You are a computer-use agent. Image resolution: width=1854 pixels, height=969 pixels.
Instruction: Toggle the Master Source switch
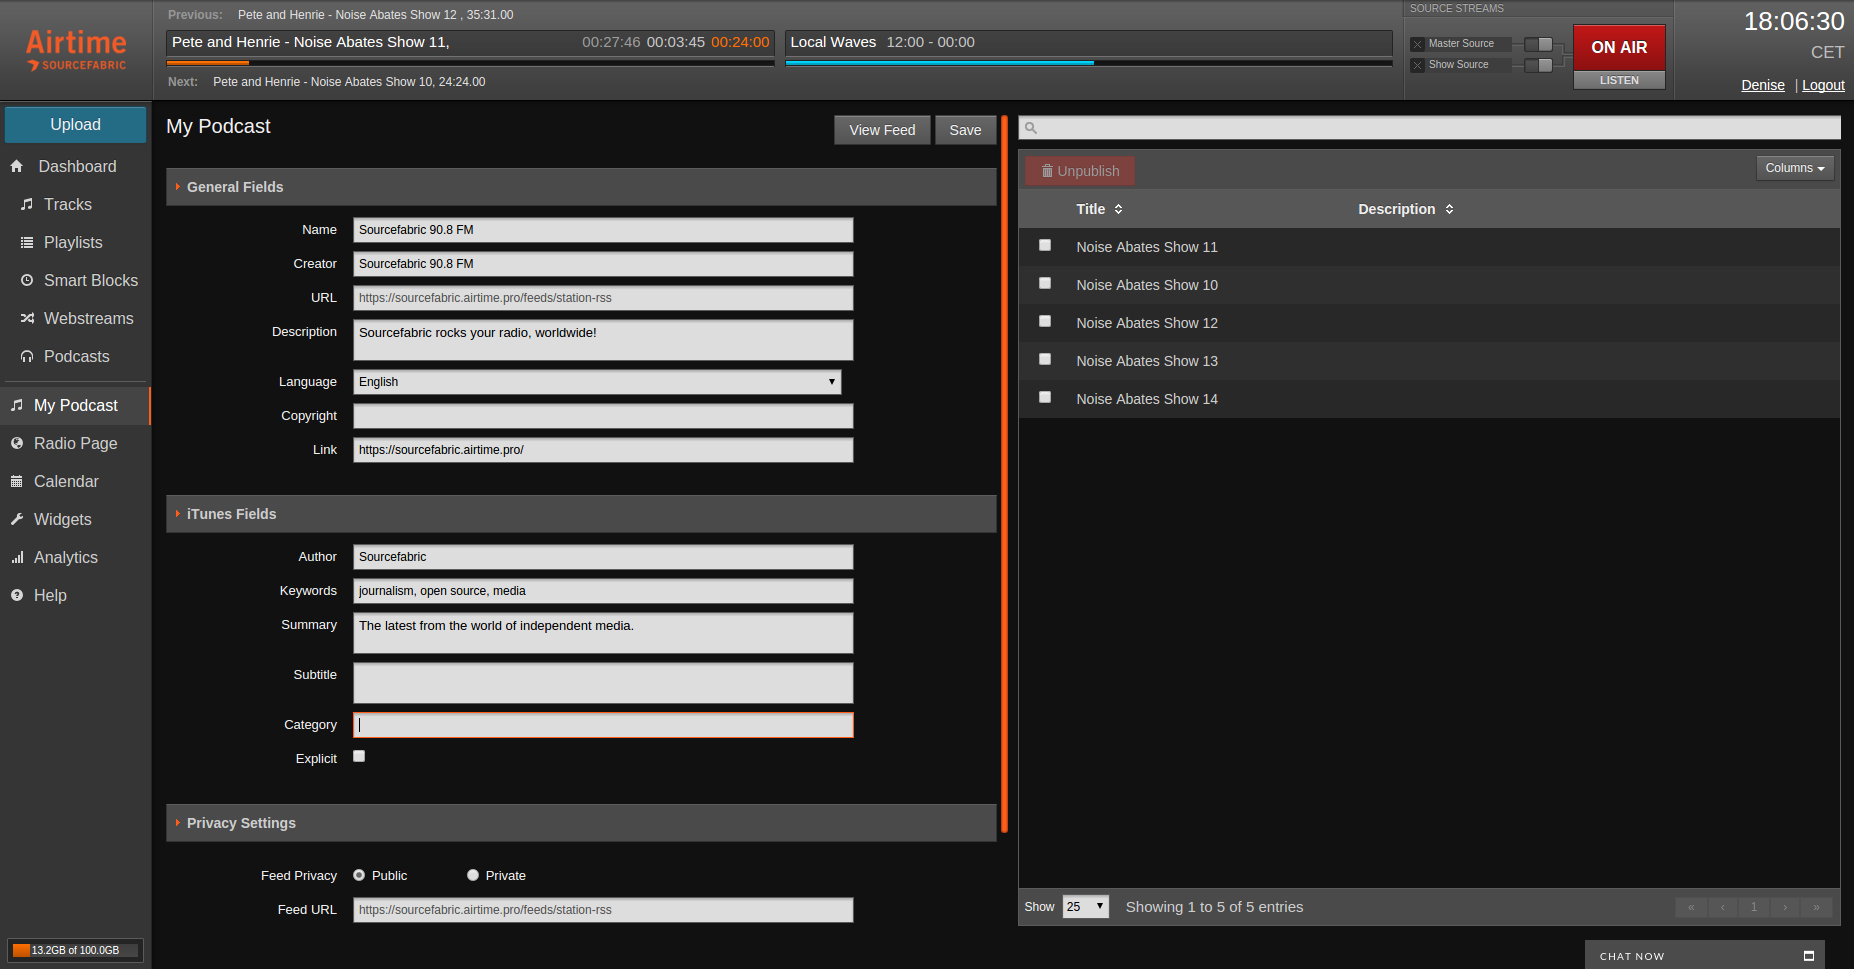click(x=1538, y=44)
